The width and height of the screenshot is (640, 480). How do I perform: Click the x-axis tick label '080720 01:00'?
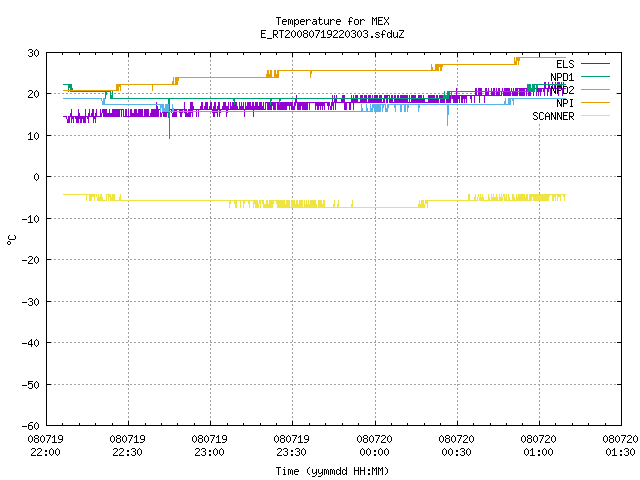click(538, 446)
